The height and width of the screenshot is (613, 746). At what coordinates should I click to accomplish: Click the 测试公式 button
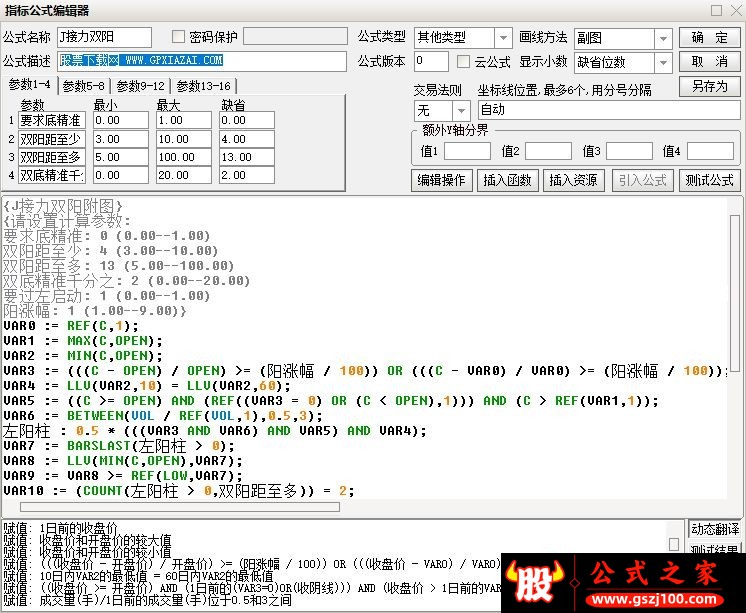point(709,180)
